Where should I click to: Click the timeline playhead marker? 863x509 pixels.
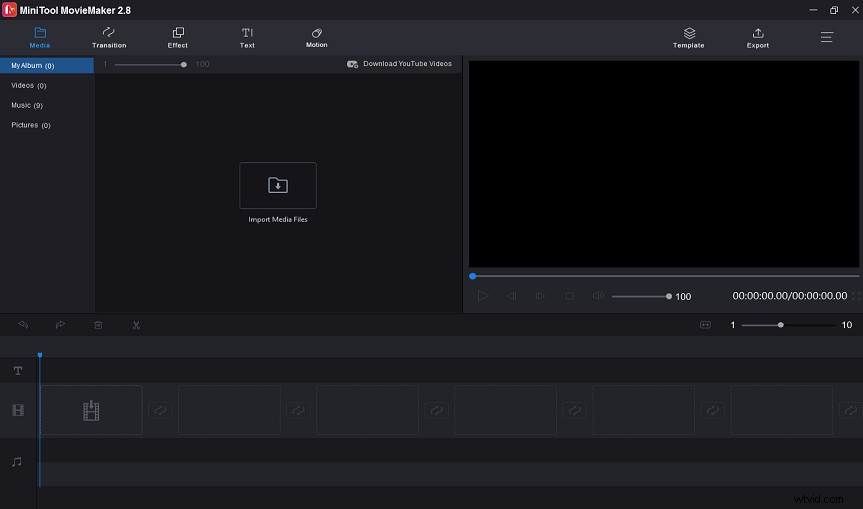(x=40, y=355)
